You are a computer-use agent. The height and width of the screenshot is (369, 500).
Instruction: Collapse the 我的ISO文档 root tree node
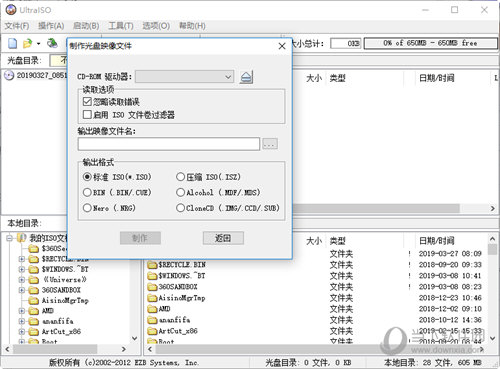point(10,238)
